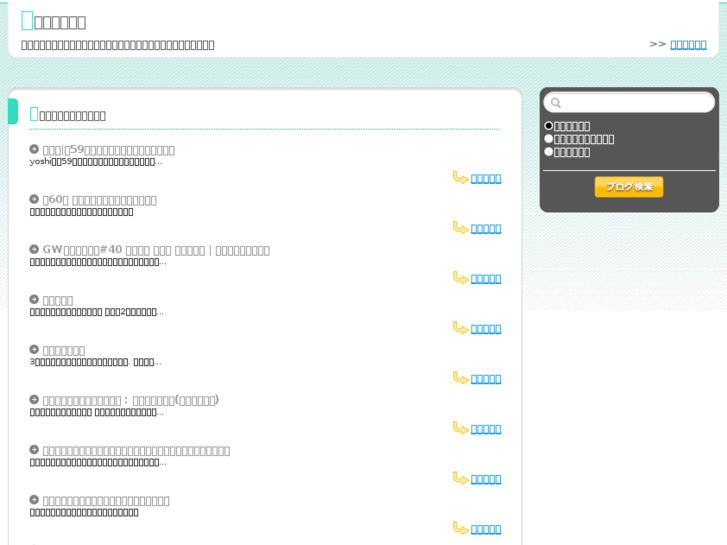This screenshot has width=727, height=545.
Task: Open the header link after the >> marks
Action: (x=688, y=45)
